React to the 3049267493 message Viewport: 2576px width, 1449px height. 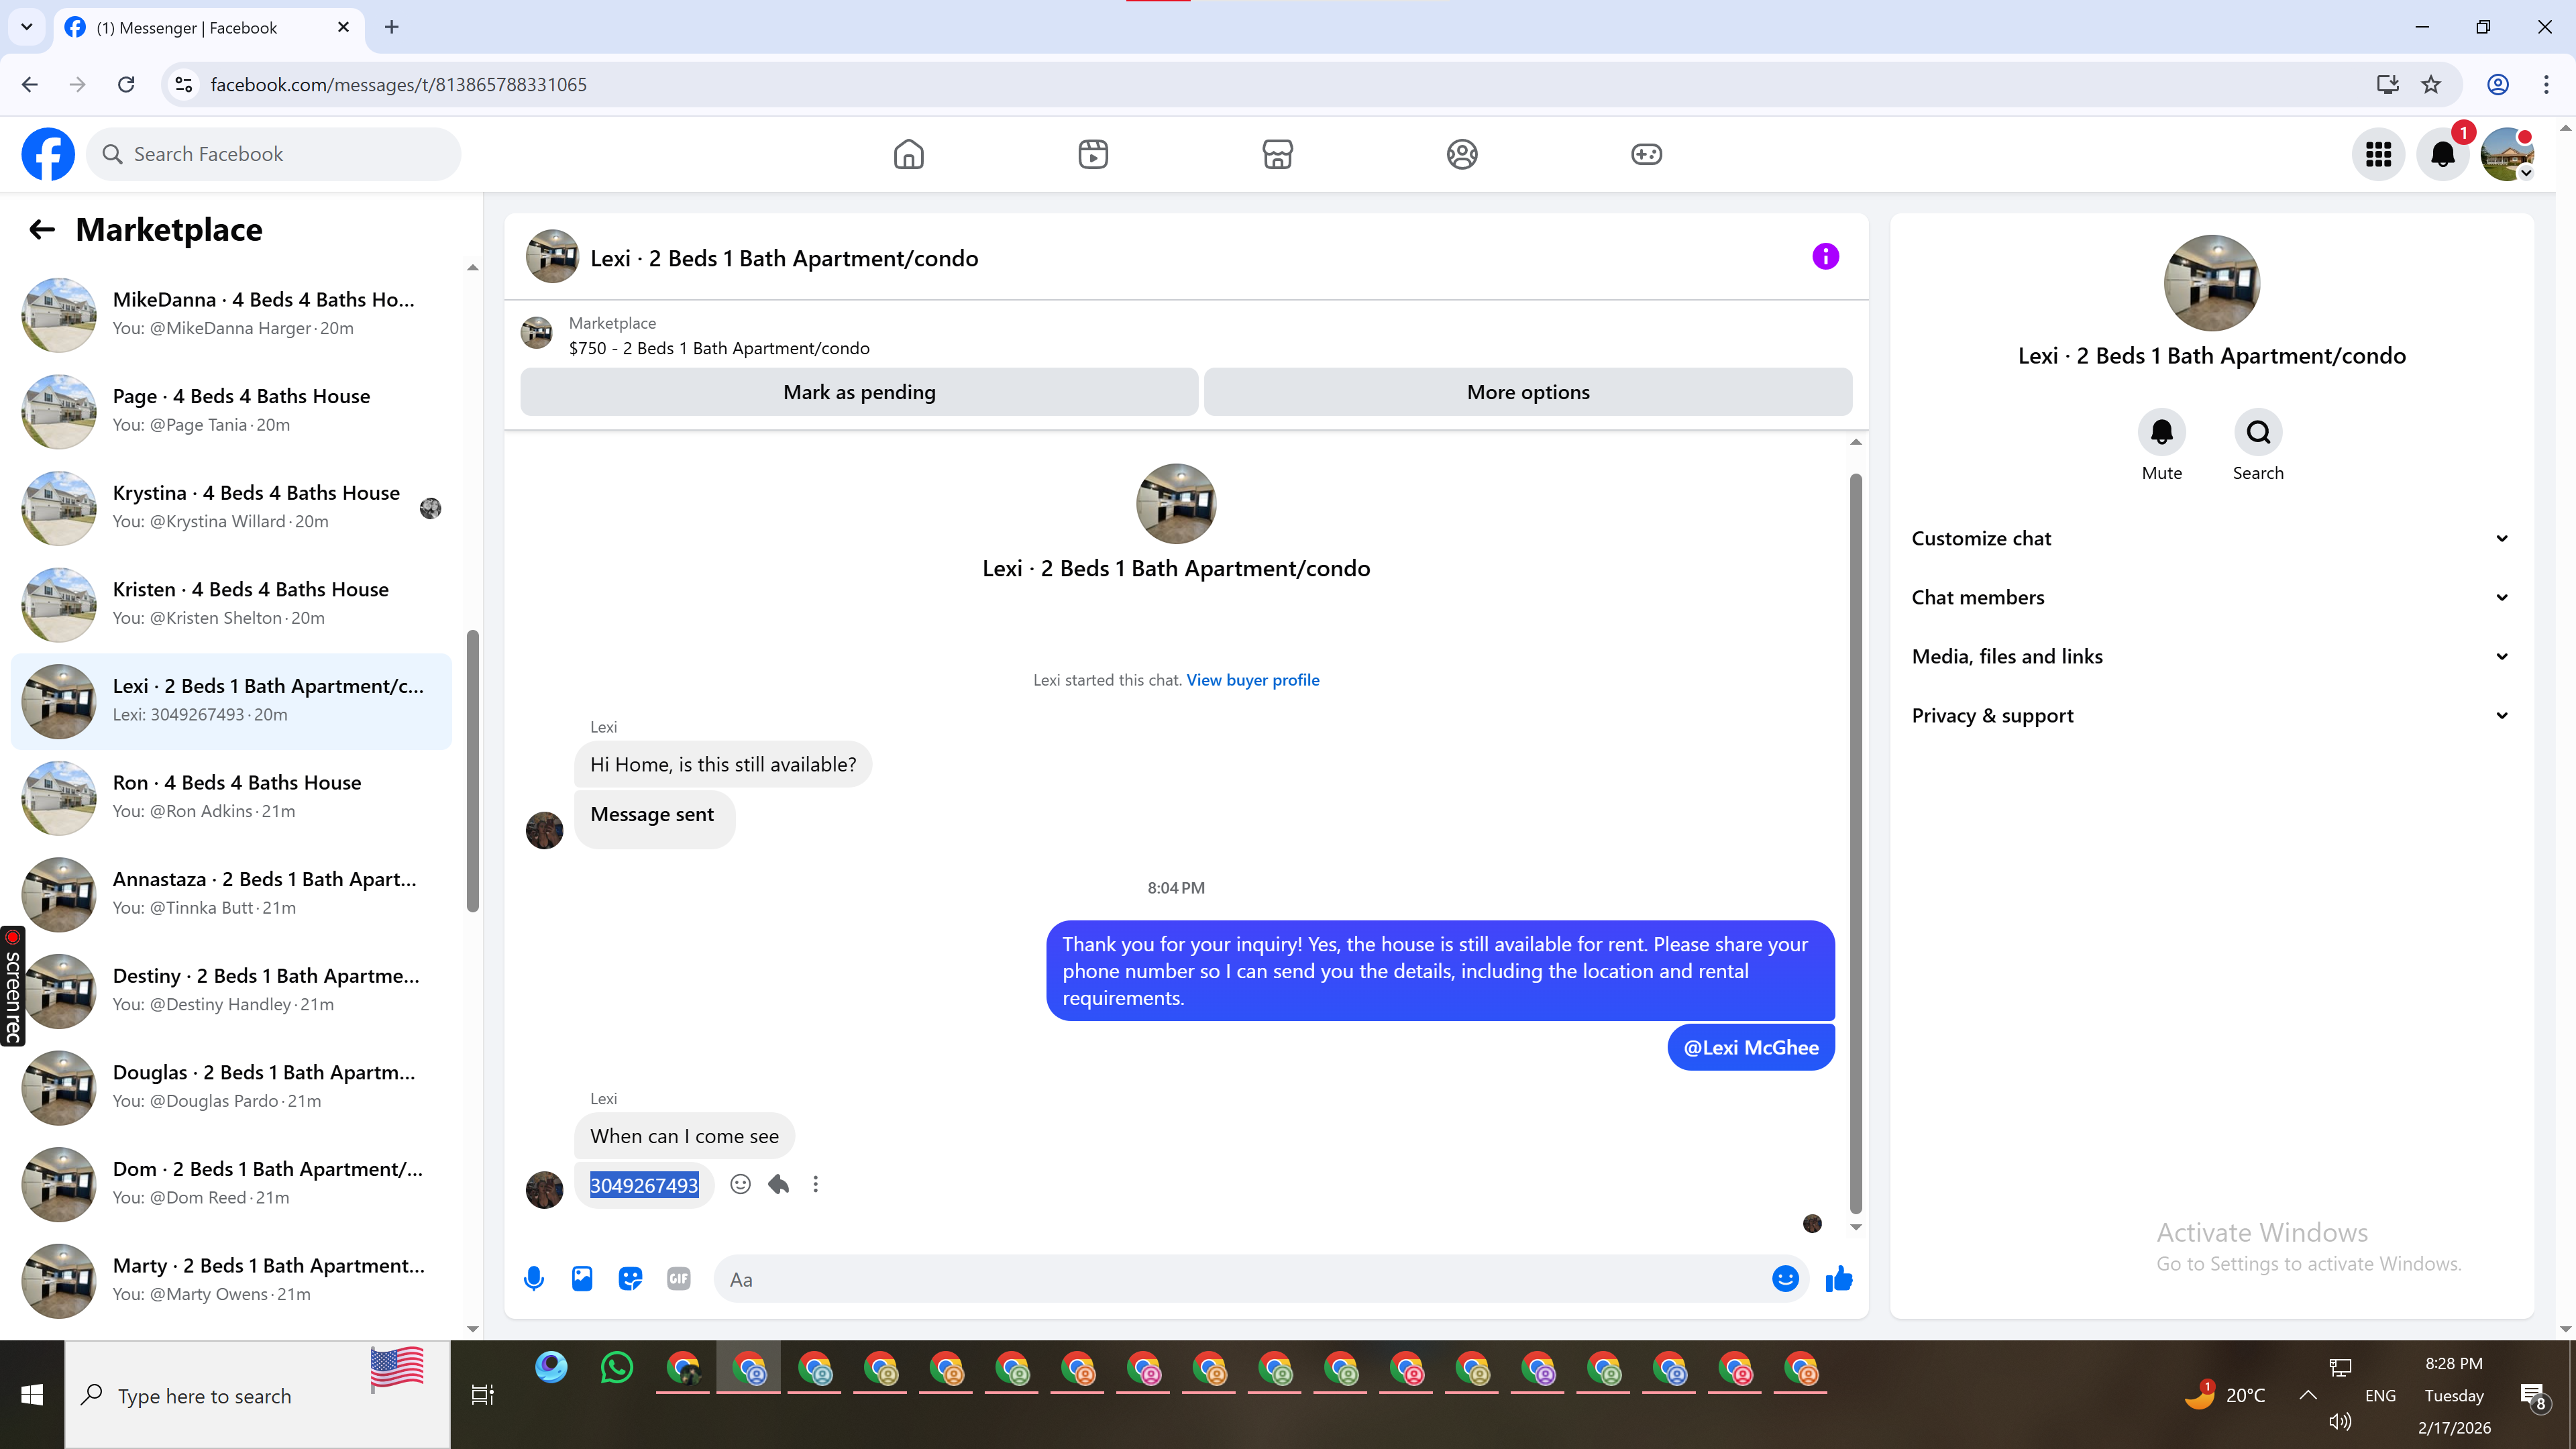coord(740,1185)
